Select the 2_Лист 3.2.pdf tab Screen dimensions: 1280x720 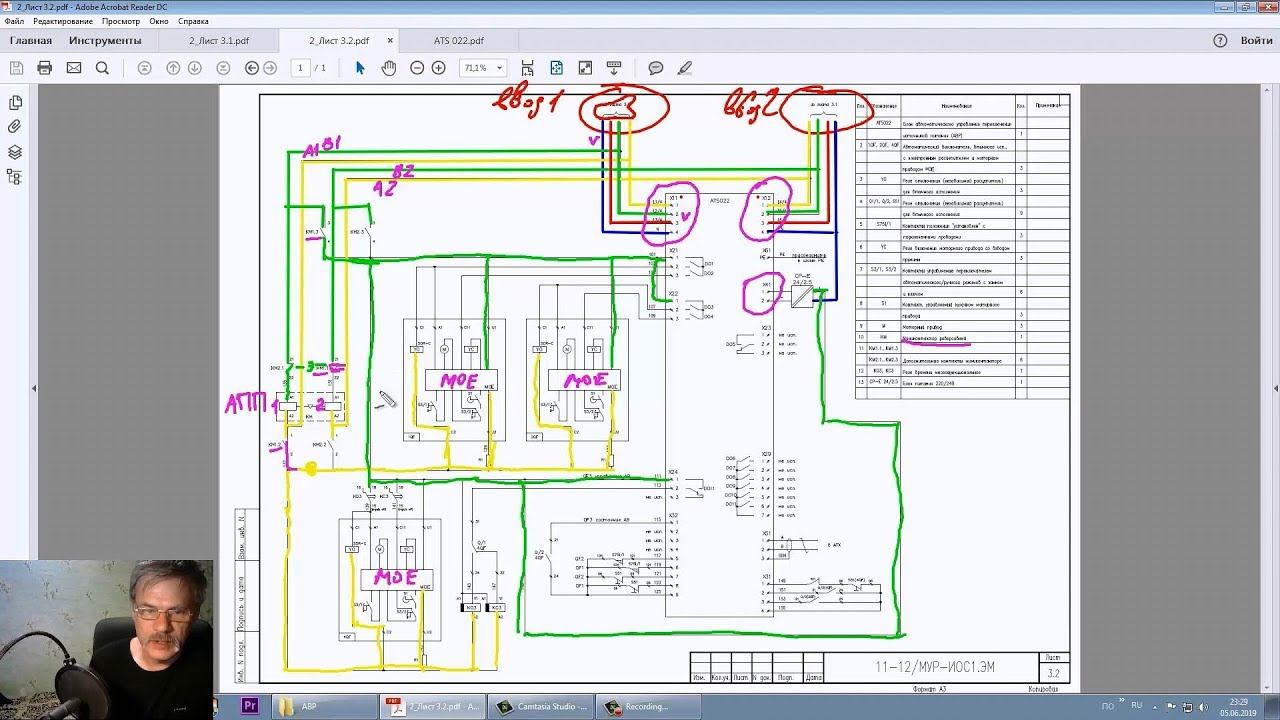click(339, 41)
